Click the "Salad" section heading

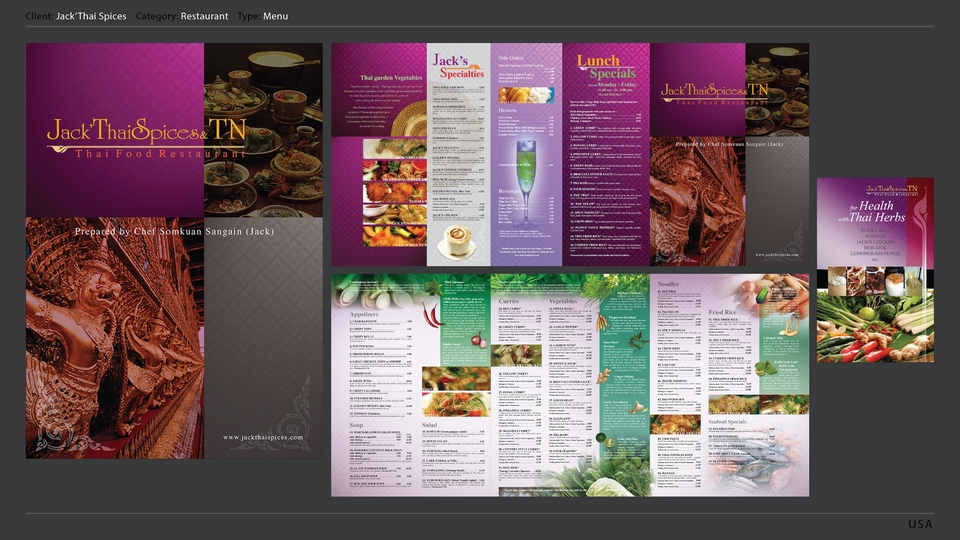(430, 424)
